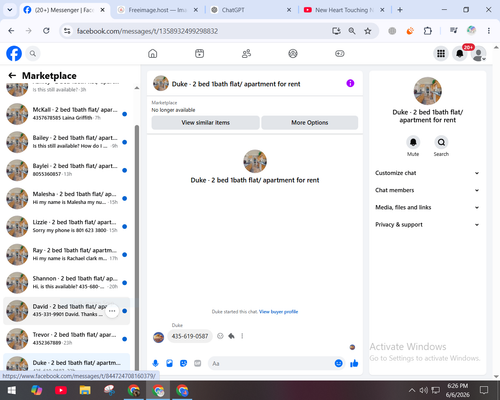
Task: Go to the Facebook logo home
Action: (14, 53)
